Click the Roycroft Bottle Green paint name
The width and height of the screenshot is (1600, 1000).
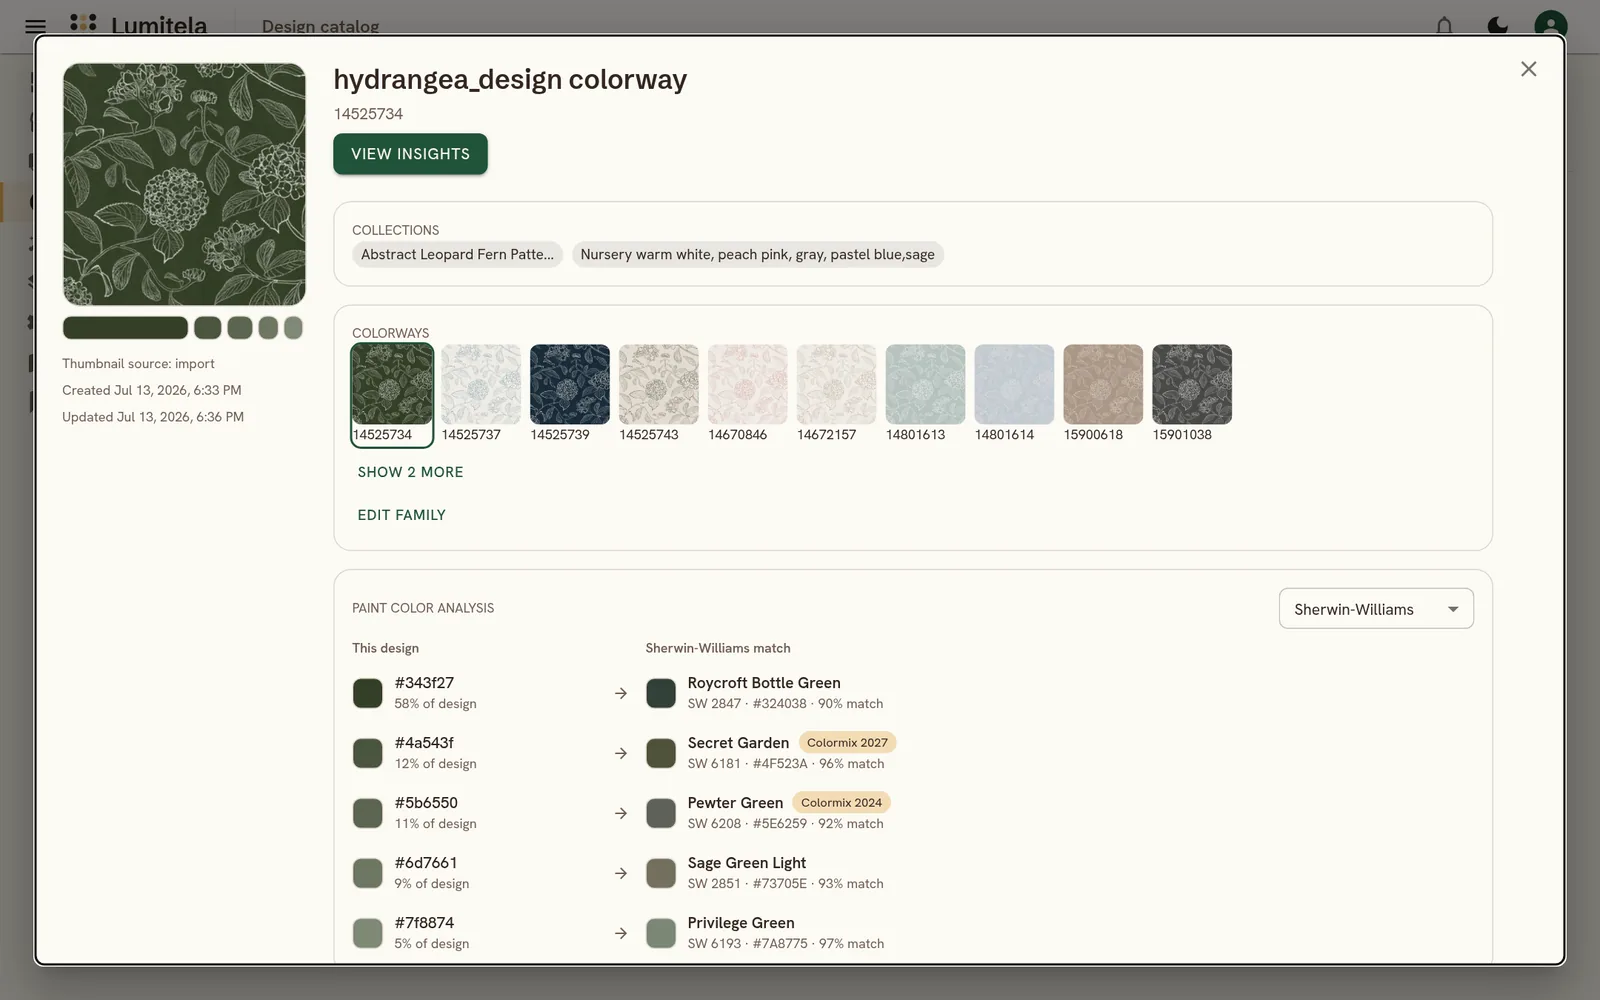tap(764, 683)
